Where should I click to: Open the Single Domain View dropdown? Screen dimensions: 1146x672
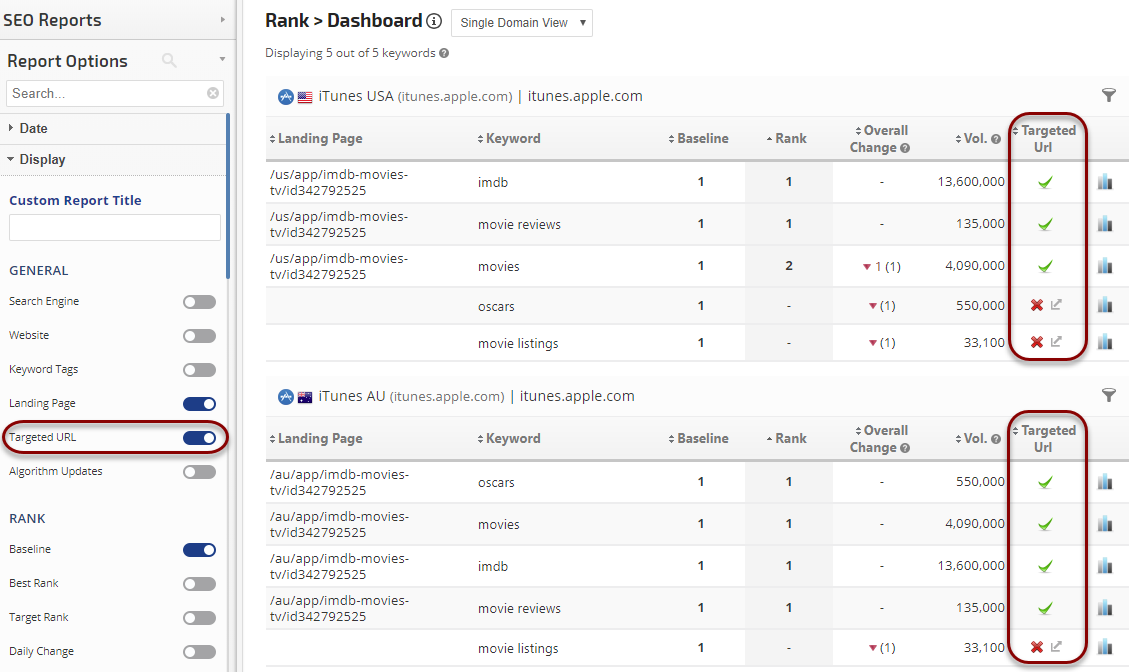pos(522,23)
